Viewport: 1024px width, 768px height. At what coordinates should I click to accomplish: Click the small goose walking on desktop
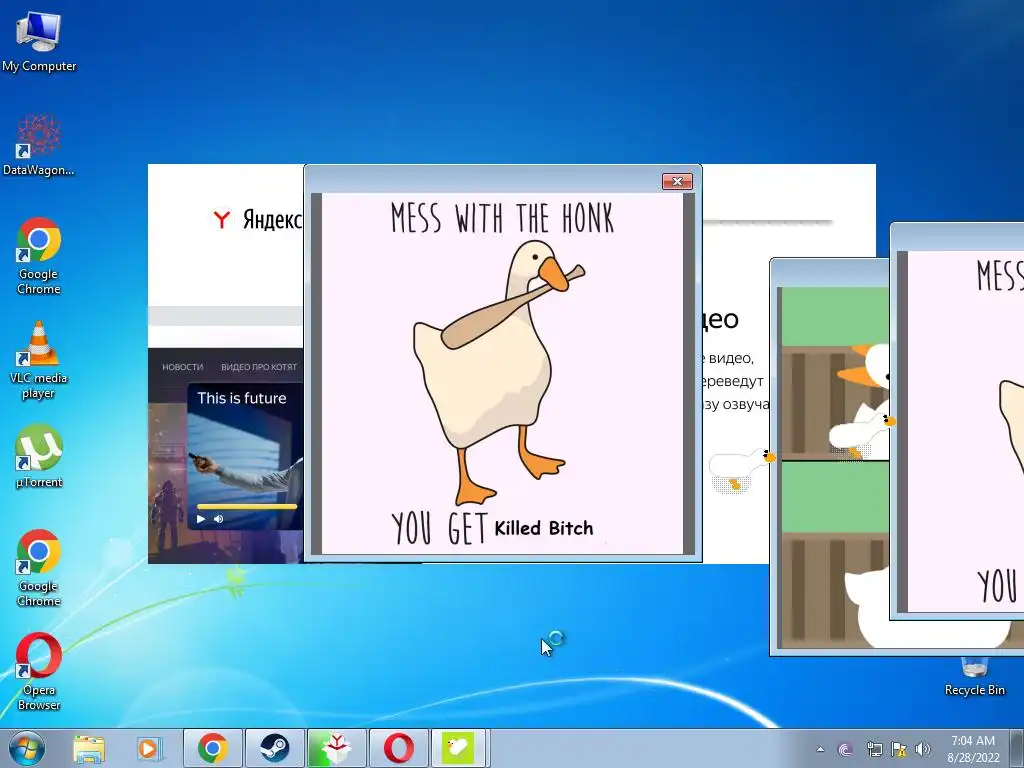coord(742,469)
